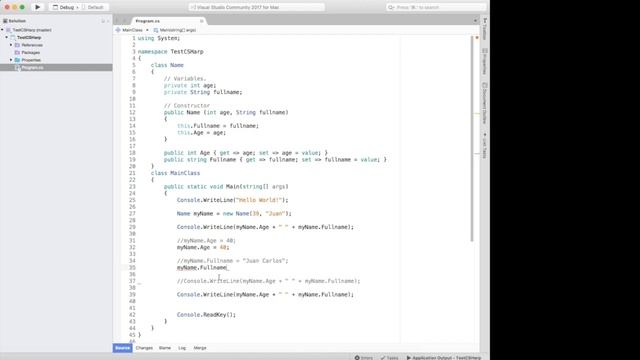Expand the References folder
This screenshot has width=640, height=360.
coord(11,45)
